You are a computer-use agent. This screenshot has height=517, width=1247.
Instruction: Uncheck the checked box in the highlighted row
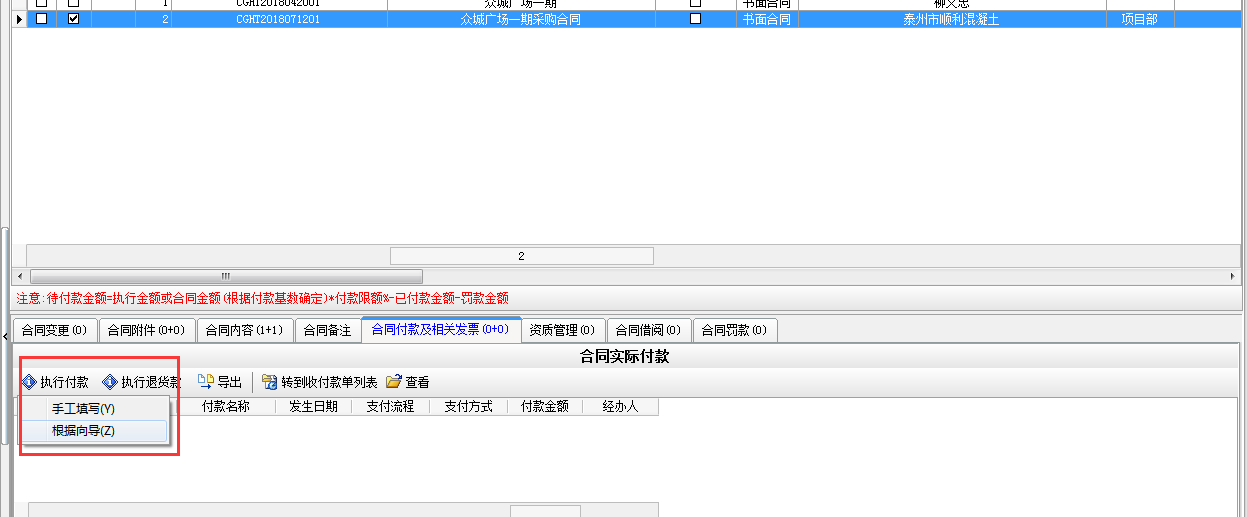pos(73,19)
